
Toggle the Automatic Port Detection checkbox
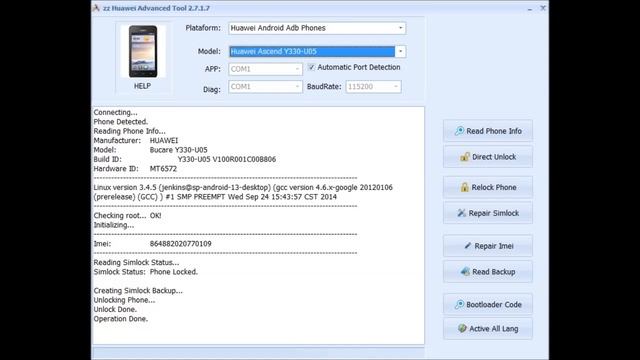(311, 67)
